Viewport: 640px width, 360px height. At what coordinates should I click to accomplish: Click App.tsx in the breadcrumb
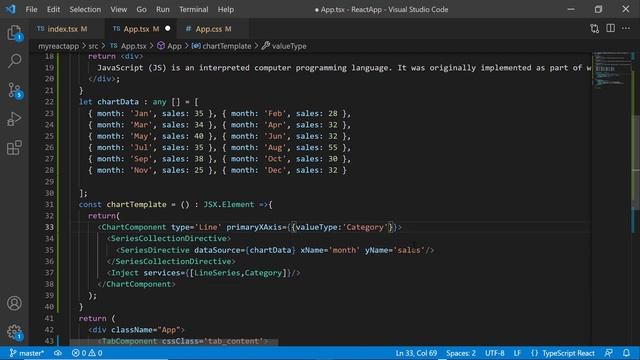coord(133,46)
